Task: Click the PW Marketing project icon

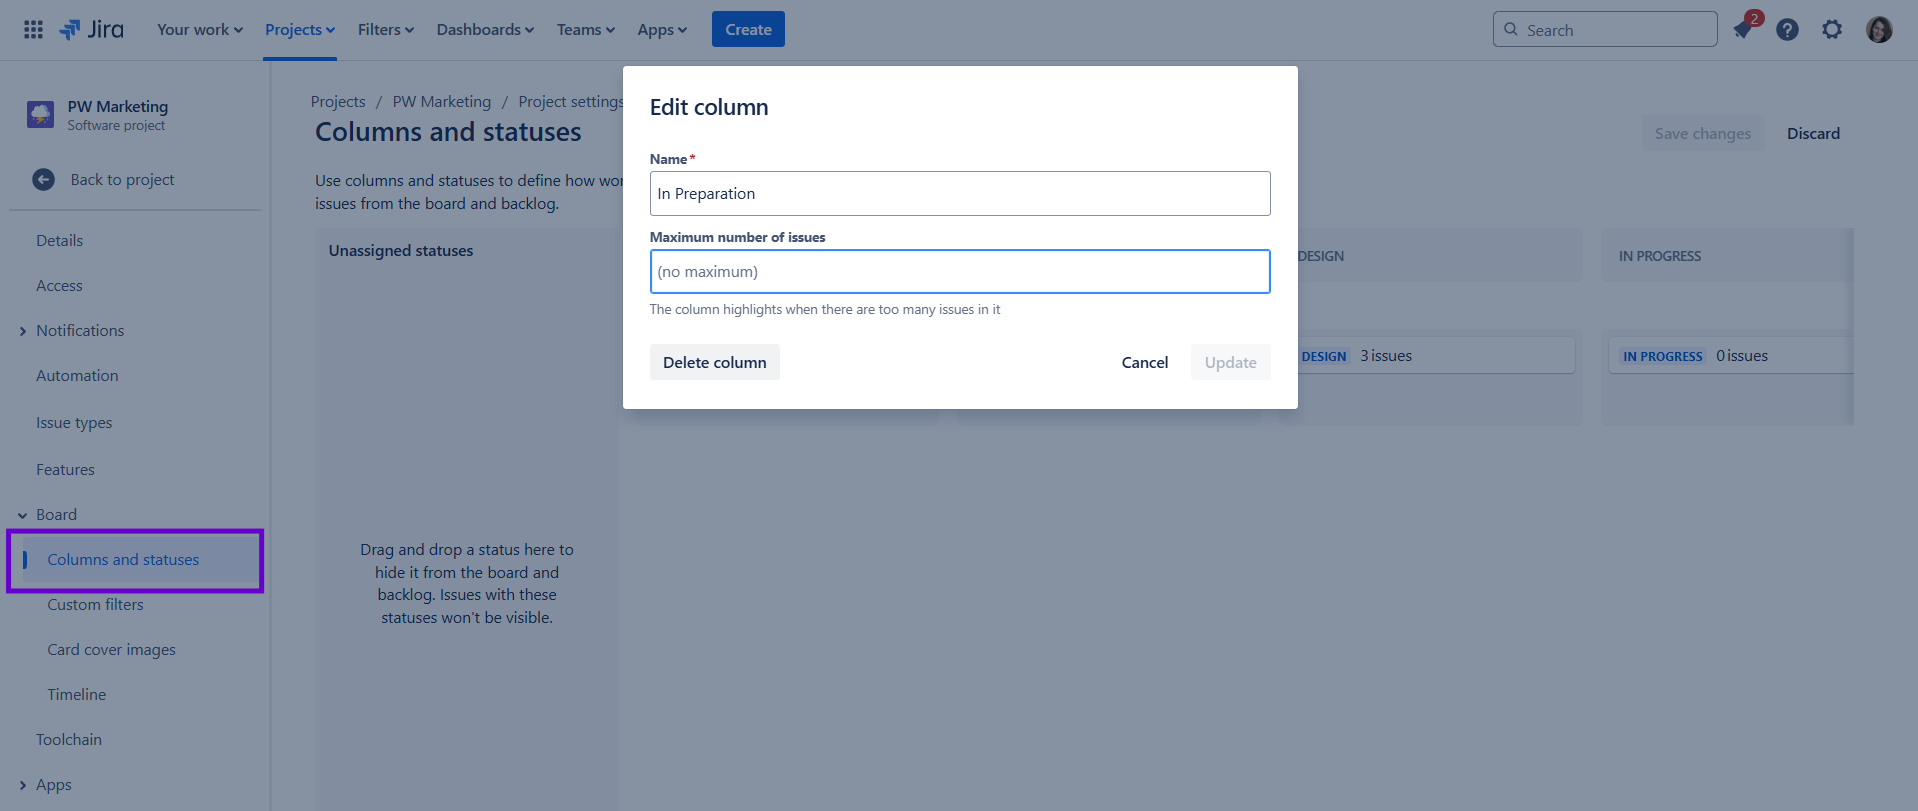Action: [39, 114]
